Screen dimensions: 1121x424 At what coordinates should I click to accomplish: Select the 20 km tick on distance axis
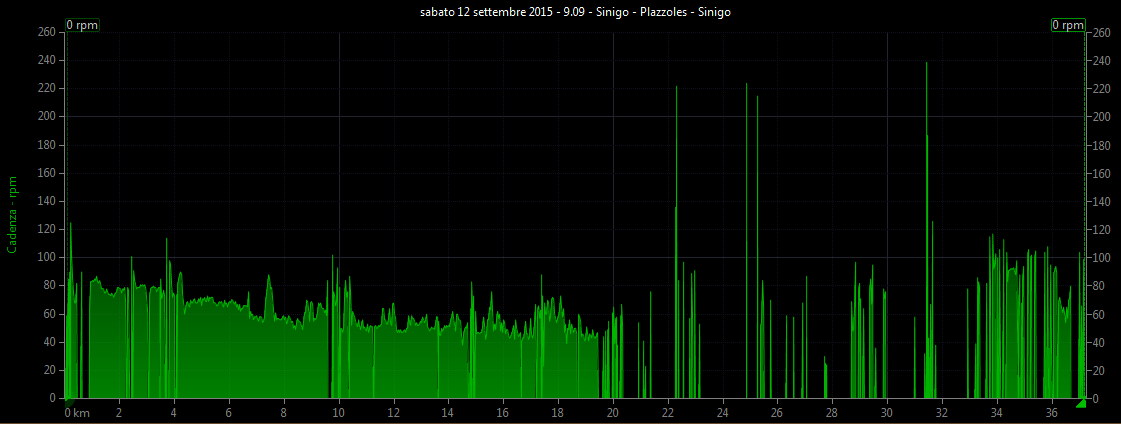pyautogui.click(x=613, y=412)
